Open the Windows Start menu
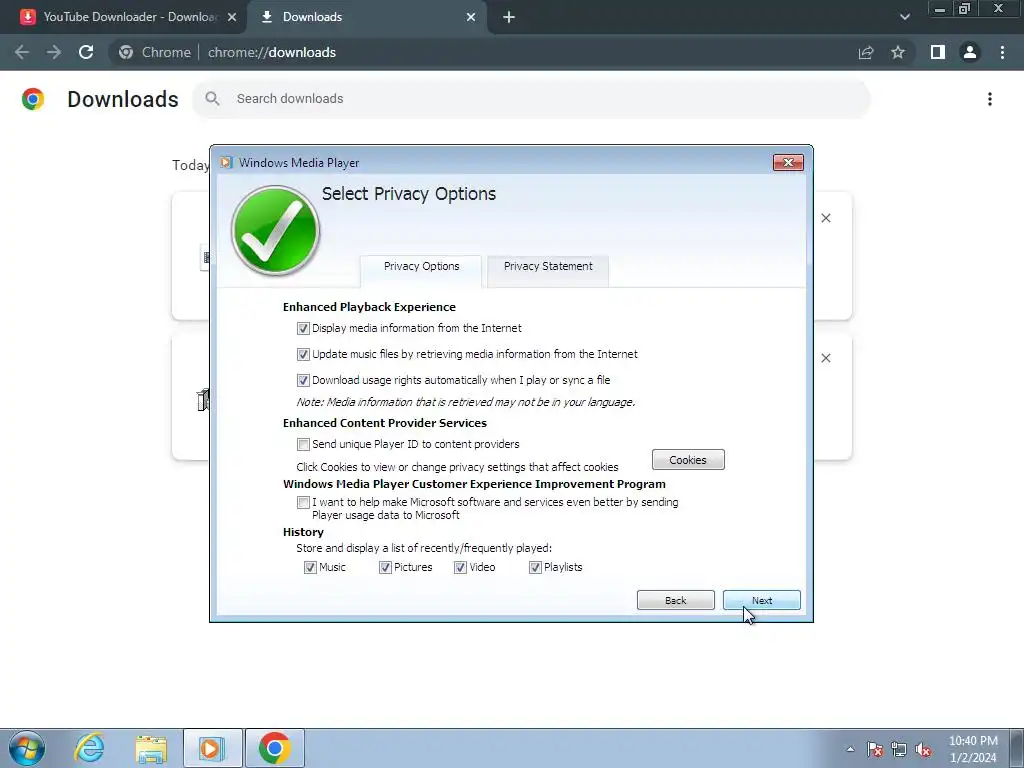 27,748
